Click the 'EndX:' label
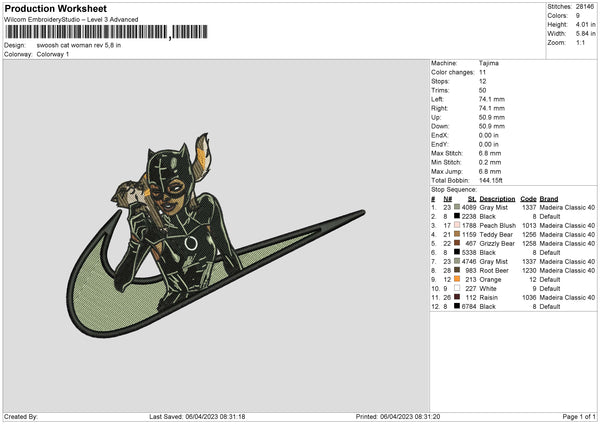 pos(440,135)
